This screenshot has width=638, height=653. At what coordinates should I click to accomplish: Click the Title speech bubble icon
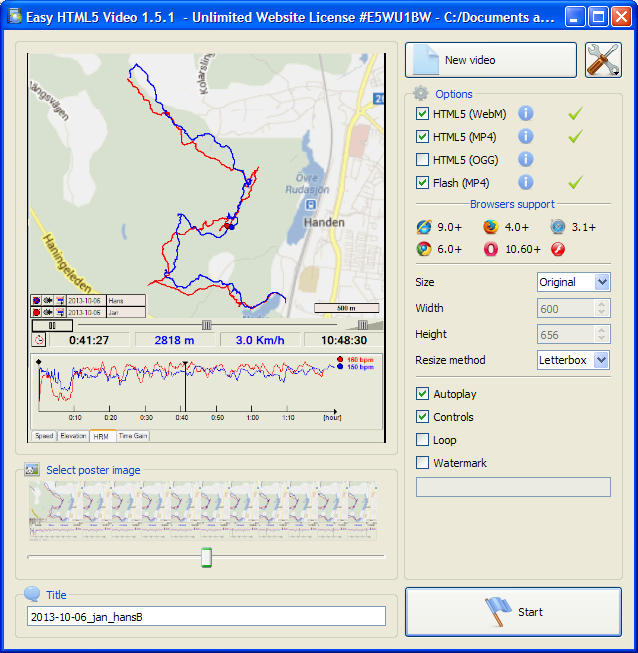32,593
